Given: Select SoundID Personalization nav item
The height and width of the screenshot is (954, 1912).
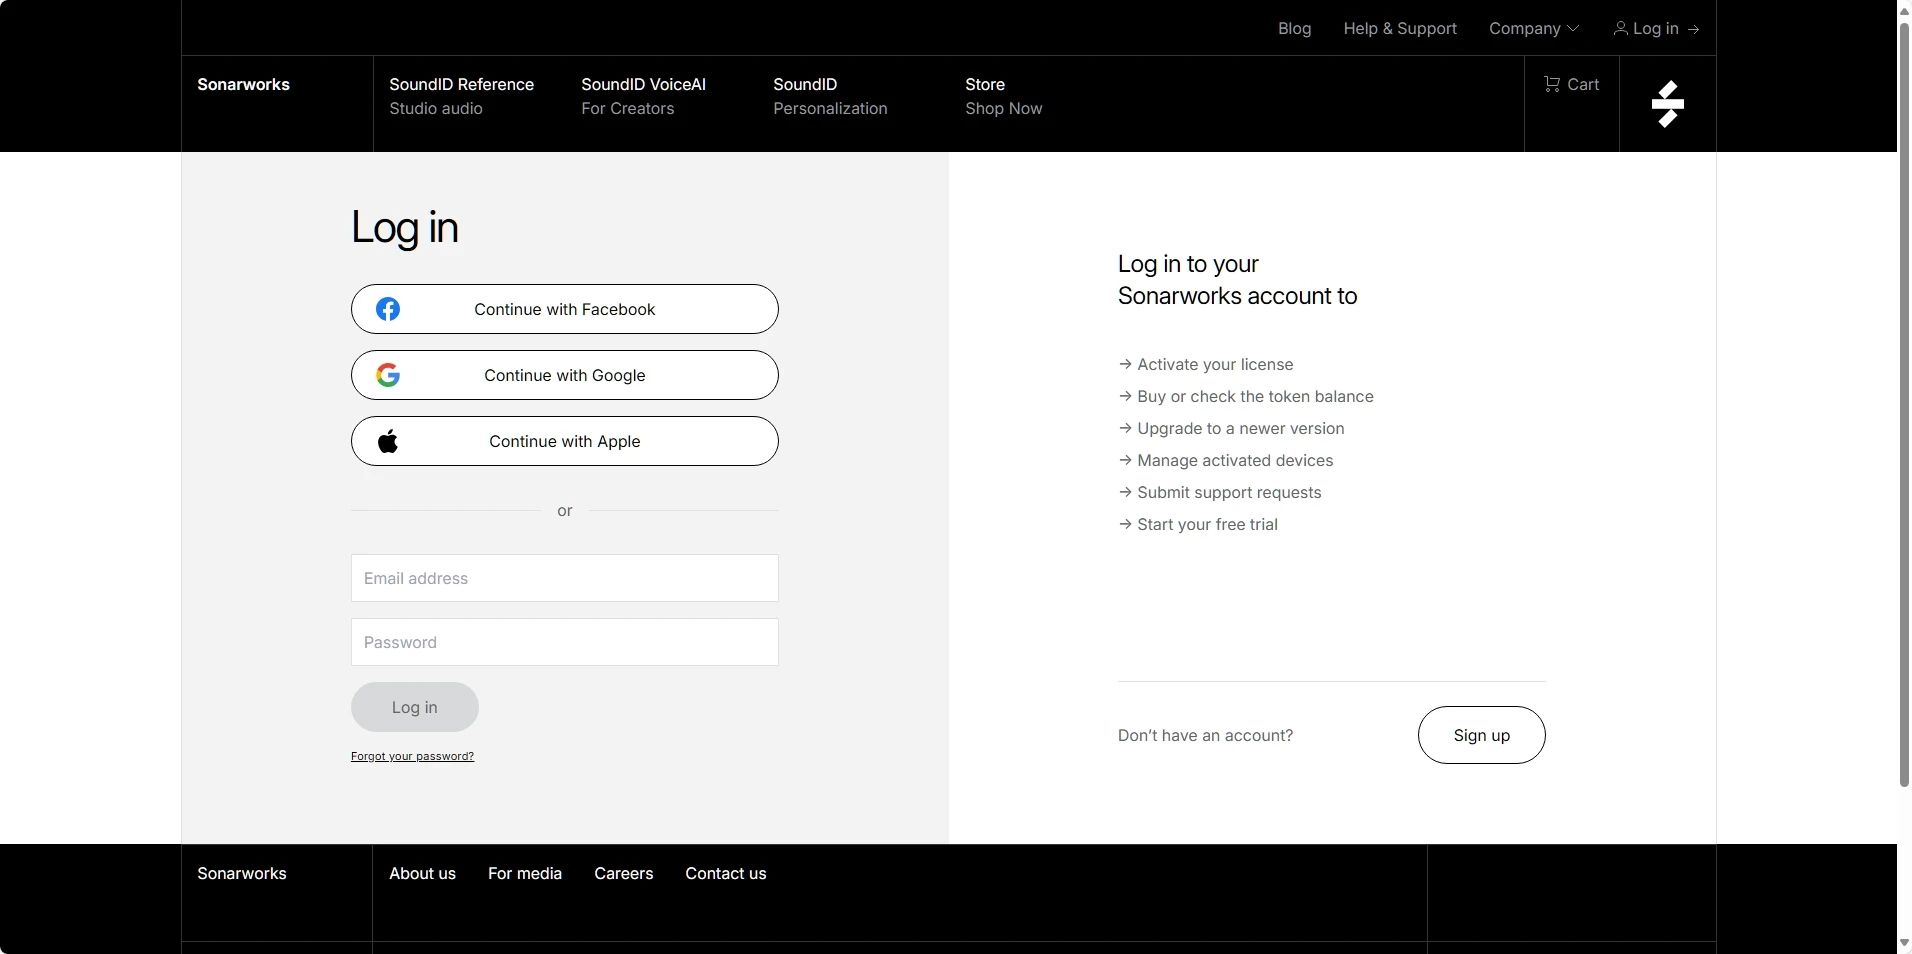Looking at the screenshot, I should coord(829,96).
